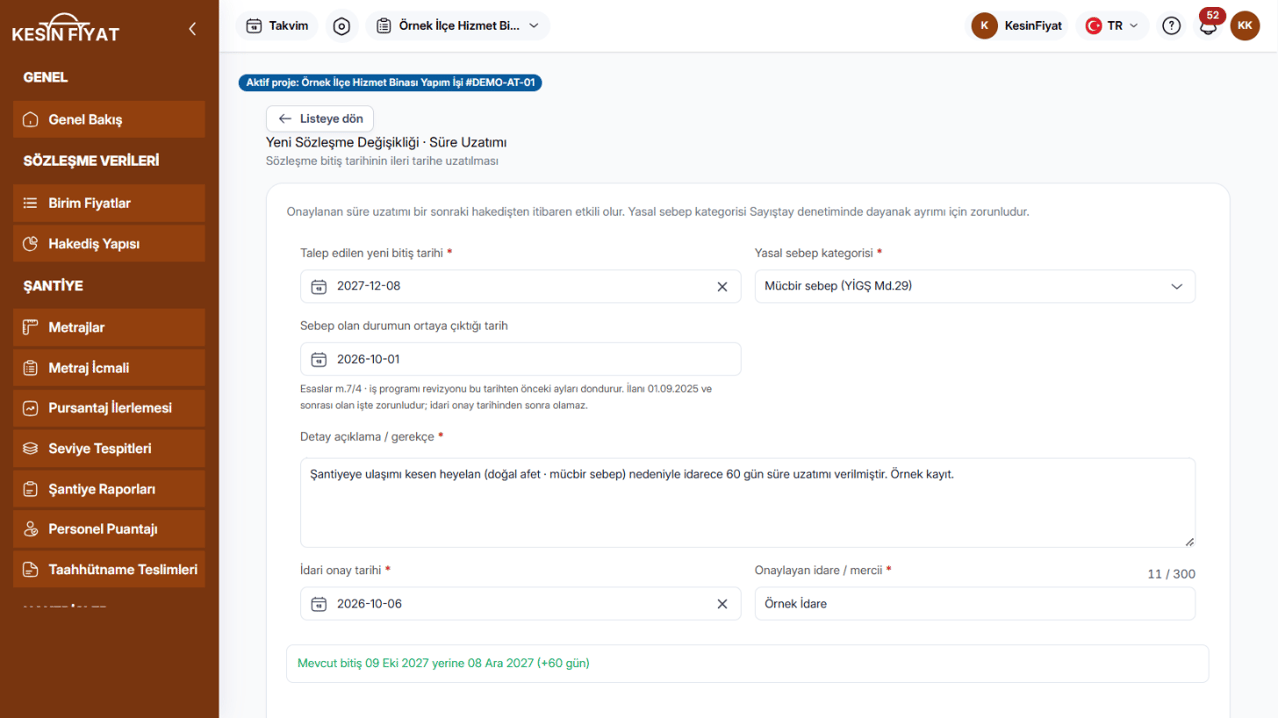Viewport: 1278px width, 718px height.
Task: Open the Yasal sebep kategorisi dropdown
Action: (x=975, y=287)
